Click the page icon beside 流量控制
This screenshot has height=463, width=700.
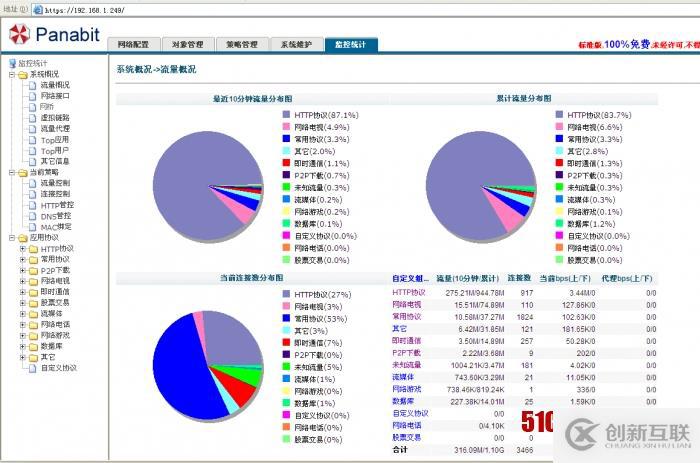[33, 183]
